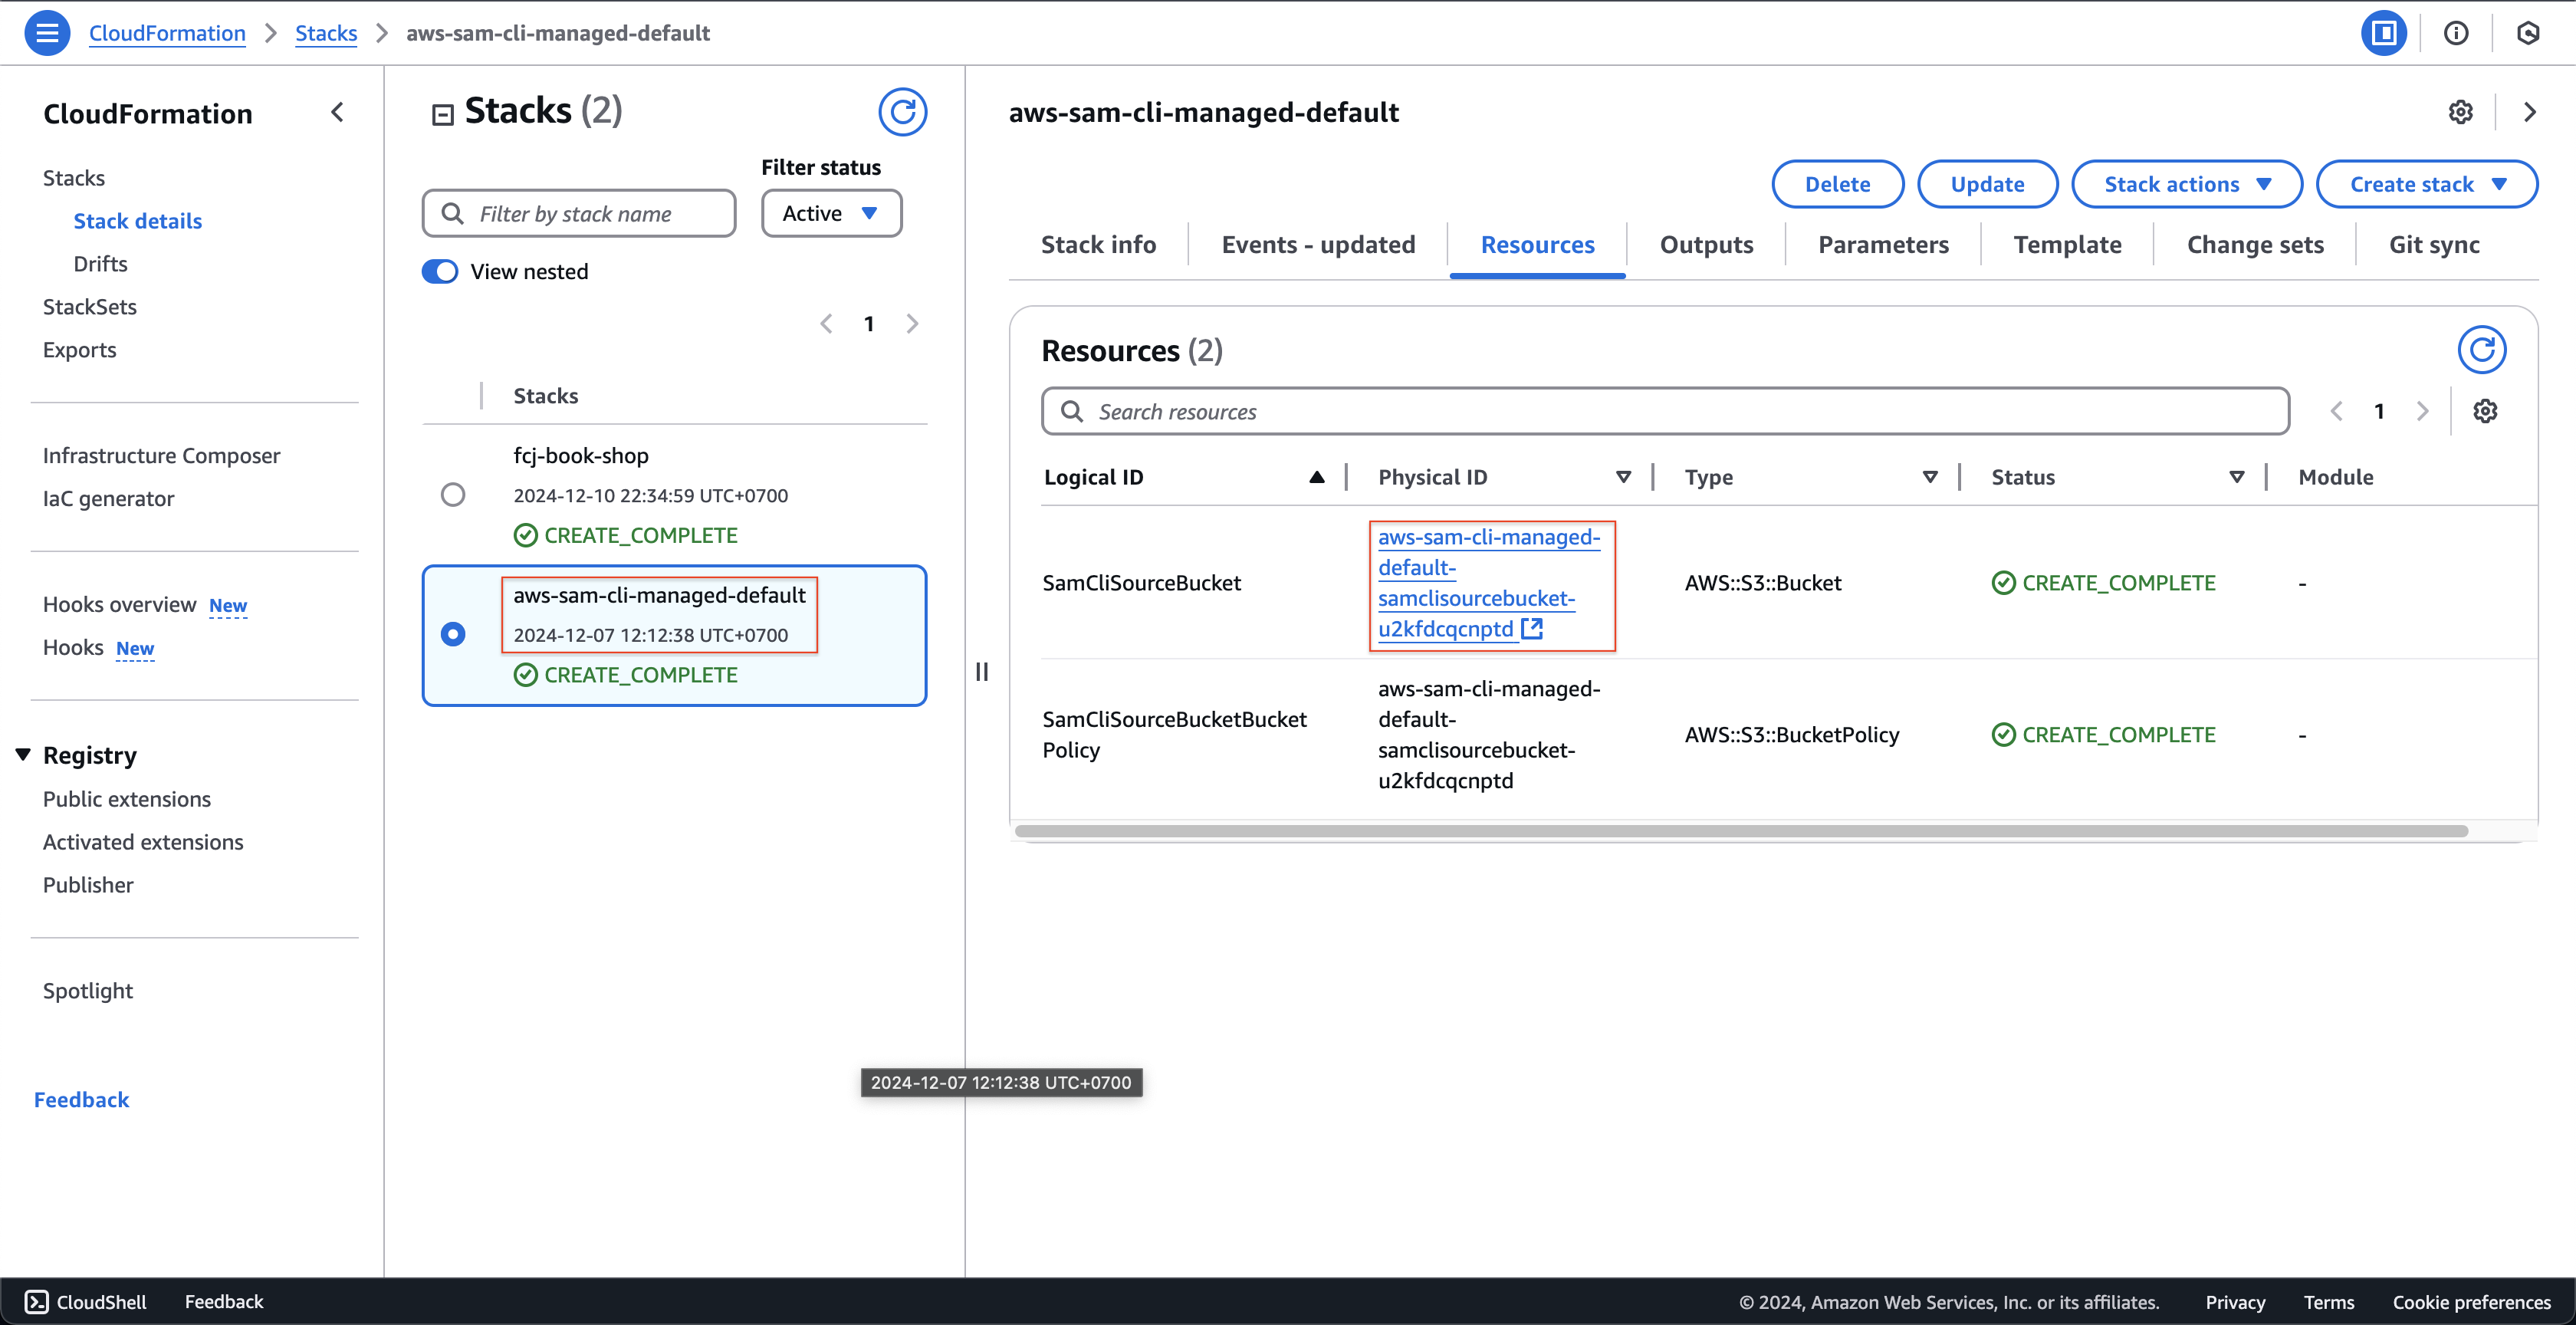Click the CloudShell terminal icon
The height and width of the screenshot is (1325, 2576).
coord(36,1301)
